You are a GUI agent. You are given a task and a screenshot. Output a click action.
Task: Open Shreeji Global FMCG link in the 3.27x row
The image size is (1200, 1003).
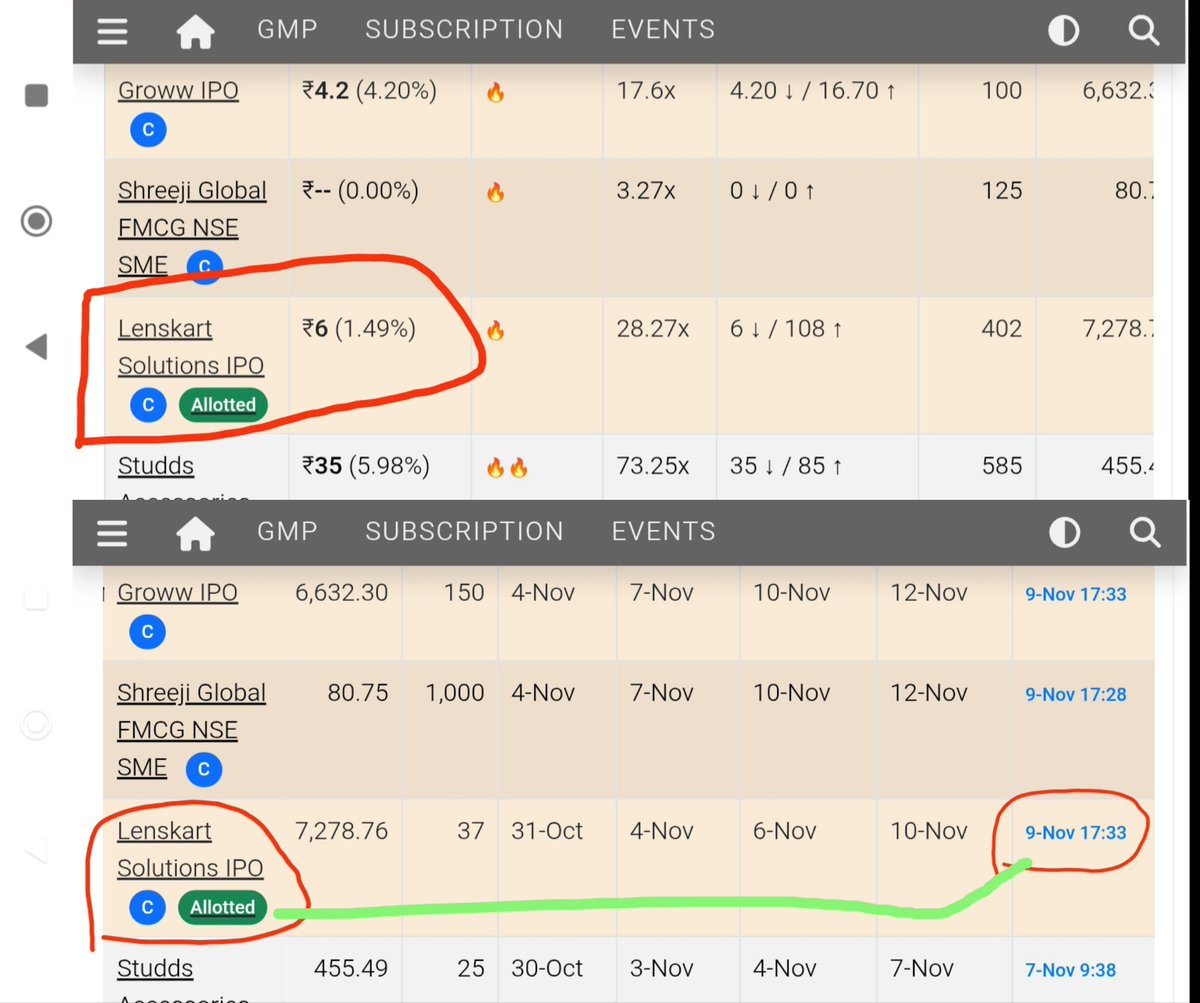192,227
